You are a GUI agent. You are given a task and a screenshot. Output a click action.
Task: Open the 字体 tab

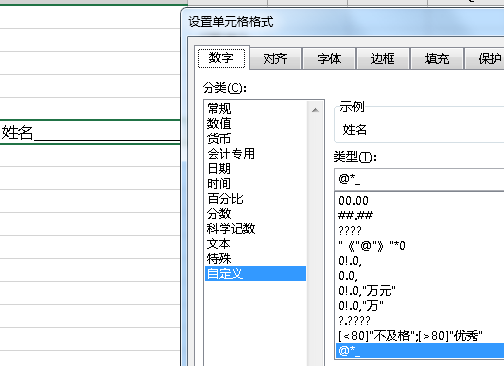(329, 59)
